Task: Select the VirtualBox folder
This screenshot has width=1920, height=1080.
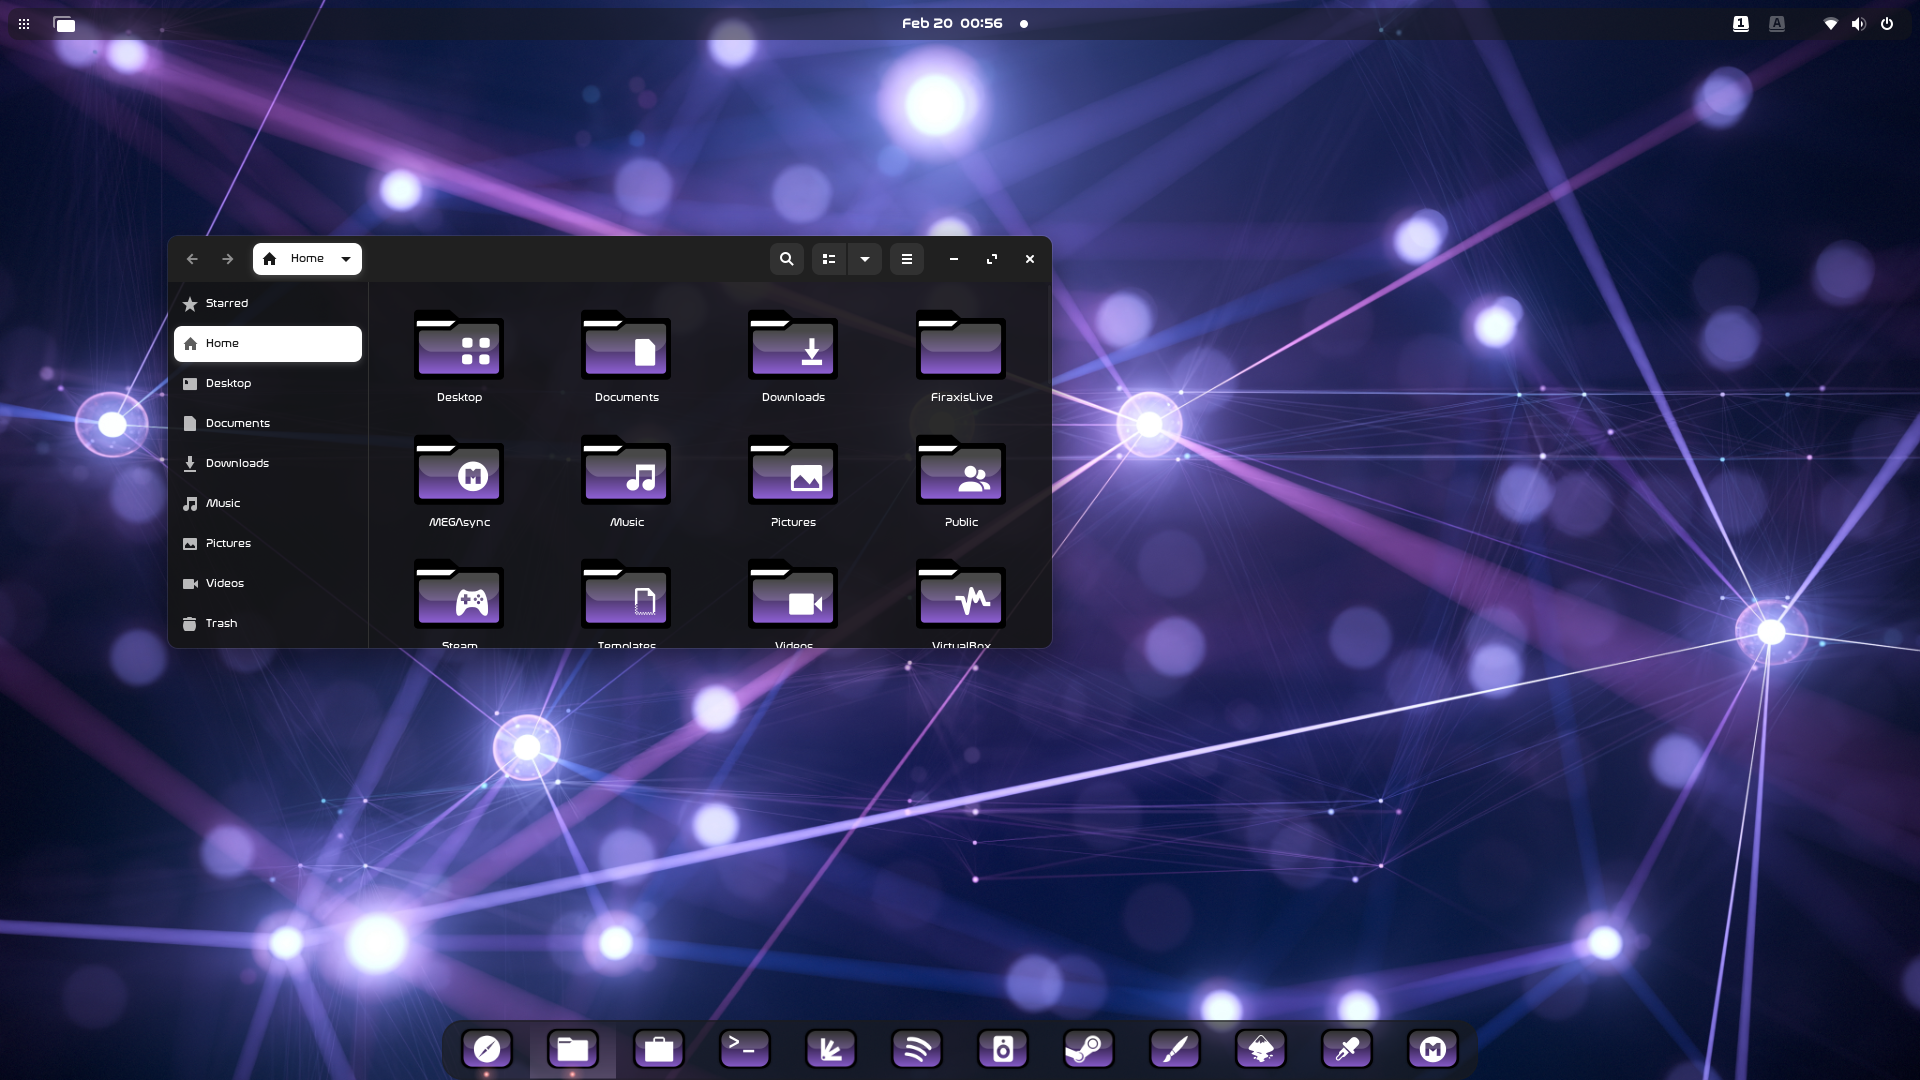Action: tap(961, 596)
